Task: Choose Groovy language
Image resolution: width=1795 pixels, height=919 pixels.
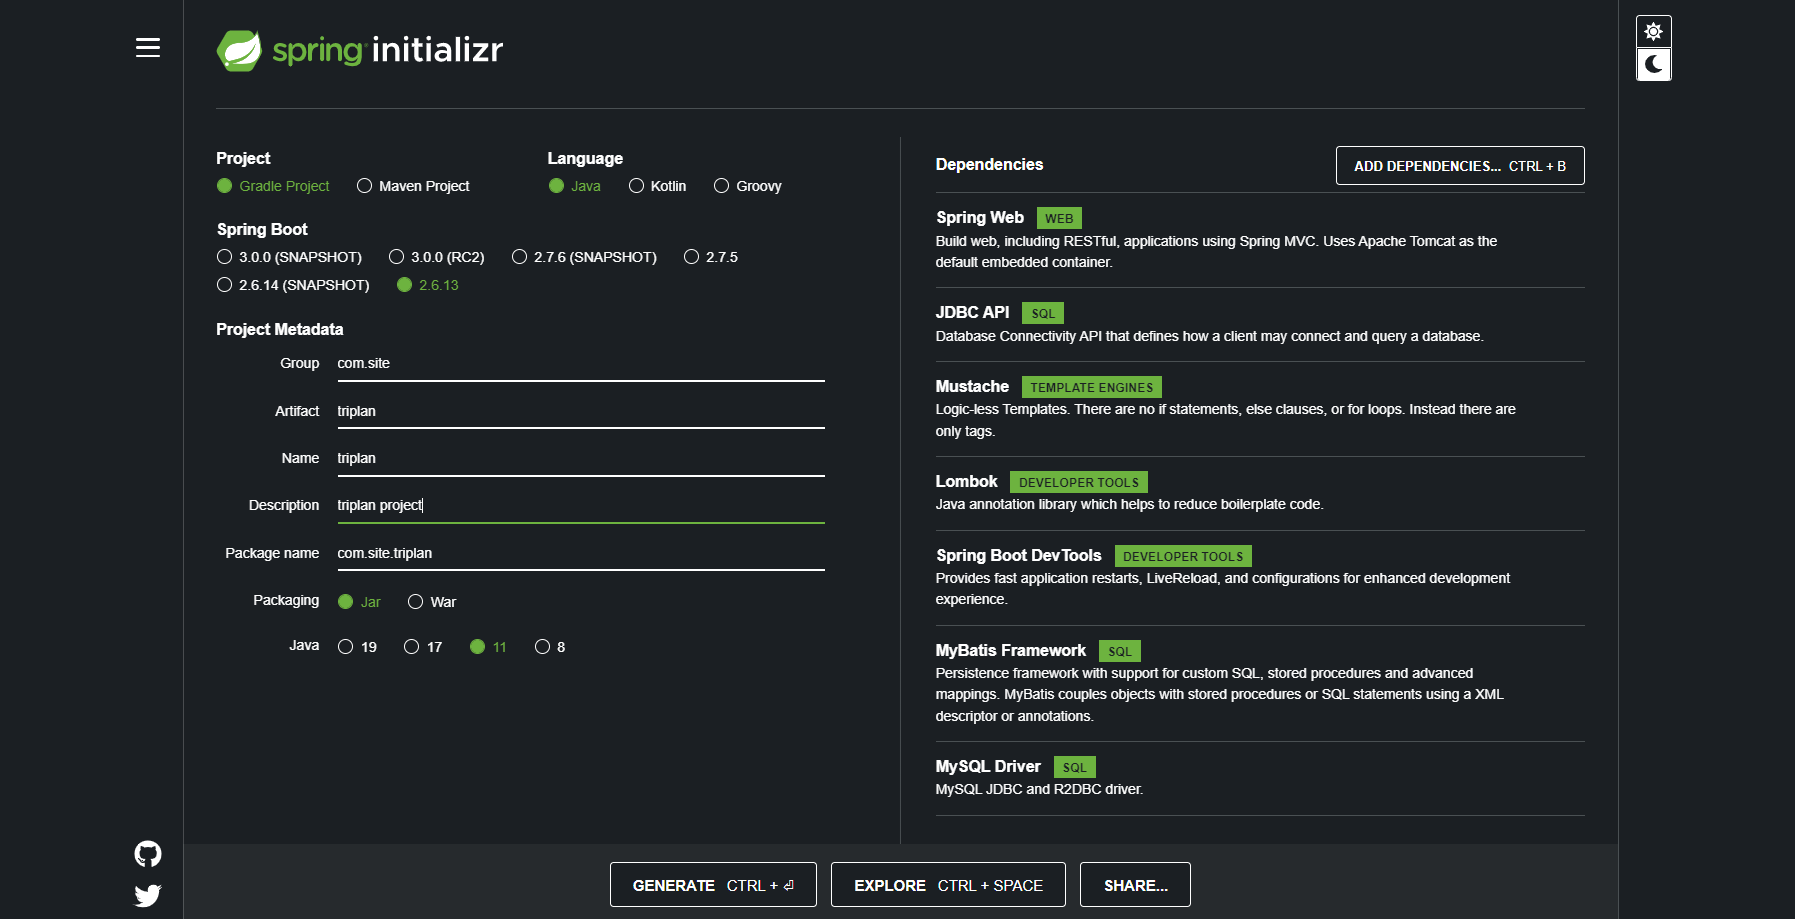Action: (x=748, y=186)
